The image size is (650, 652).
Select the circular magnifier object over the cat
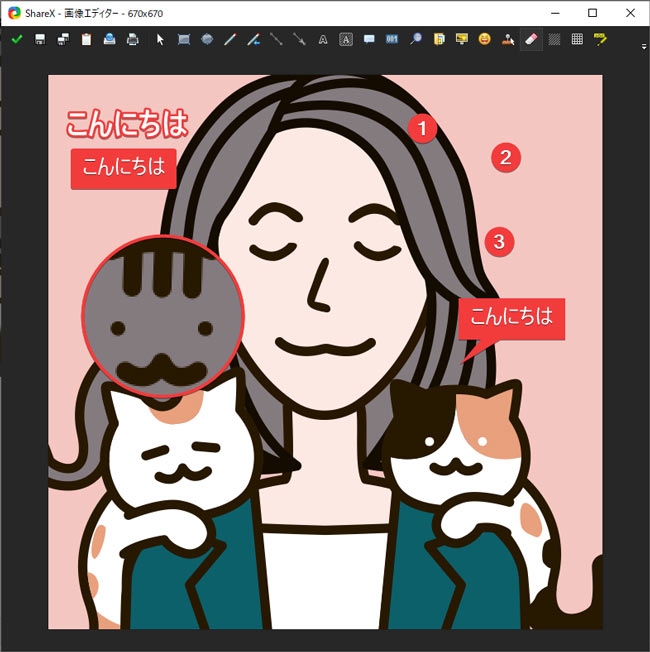click(163, 317)
